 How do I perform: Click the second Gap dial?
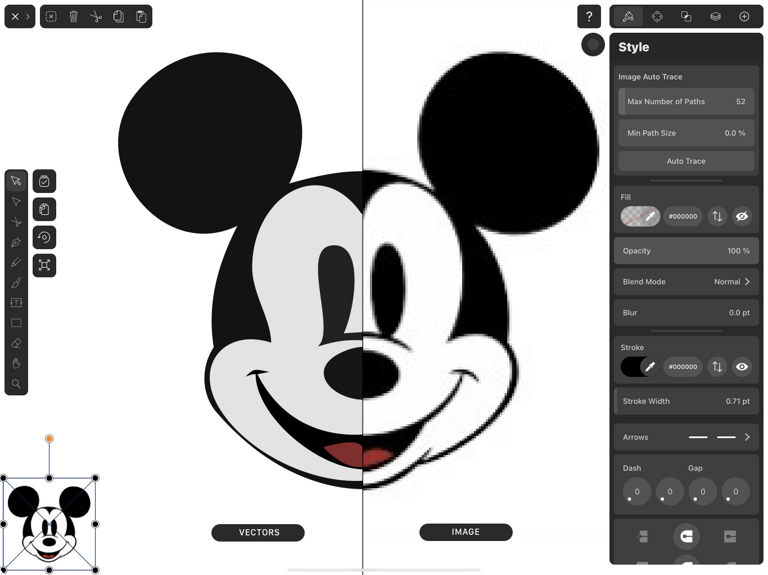point(735,492)
